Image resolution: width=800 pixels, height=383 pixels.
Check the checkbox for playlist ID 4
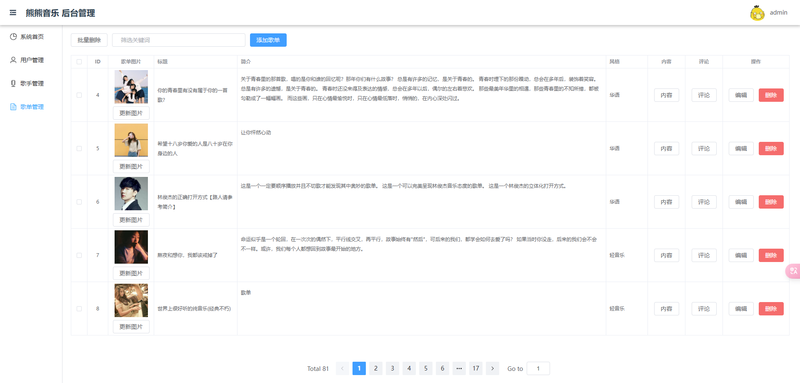[x=79, y=95]
